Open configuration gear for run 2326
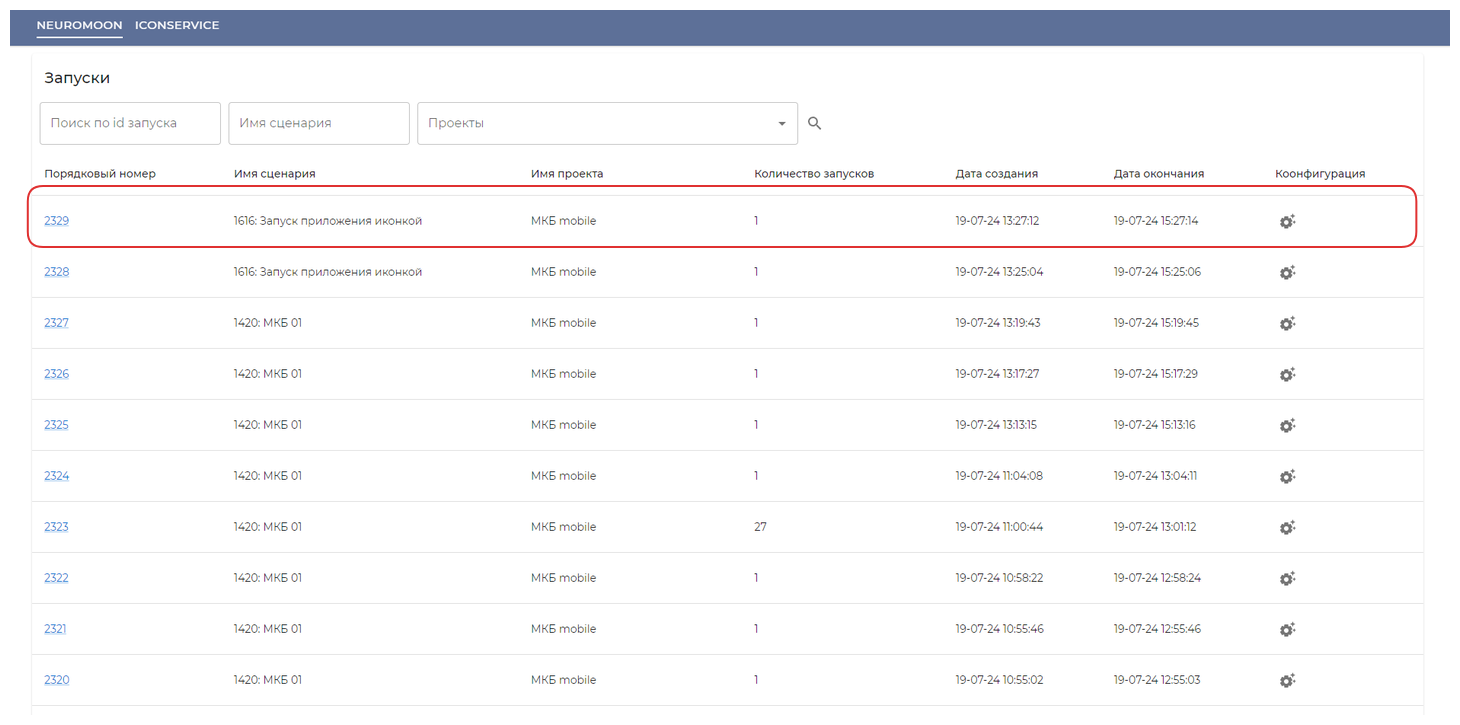This screenshot has width=1460, height=725. pos(1287,374)
